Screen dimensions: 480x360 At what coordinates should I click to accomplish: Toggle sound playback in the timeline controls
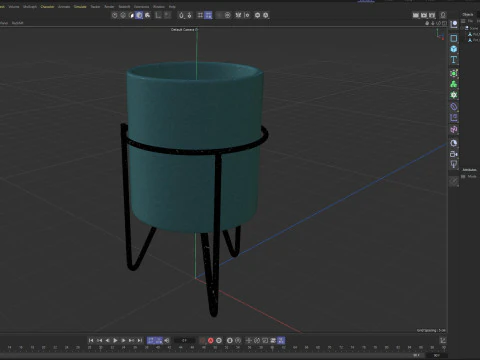(167, 340)
